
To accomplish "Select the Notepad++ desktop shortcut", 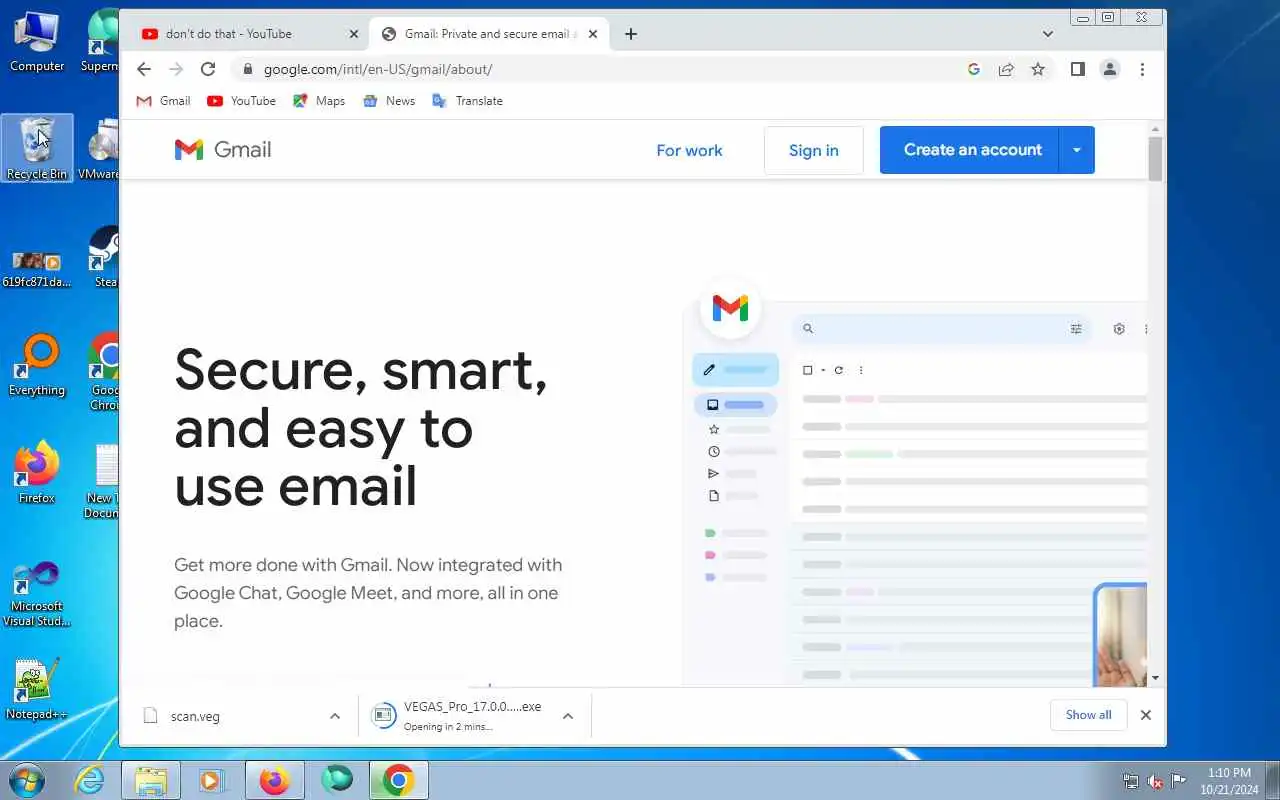I will pyautogui.click(x=37, y=689).
